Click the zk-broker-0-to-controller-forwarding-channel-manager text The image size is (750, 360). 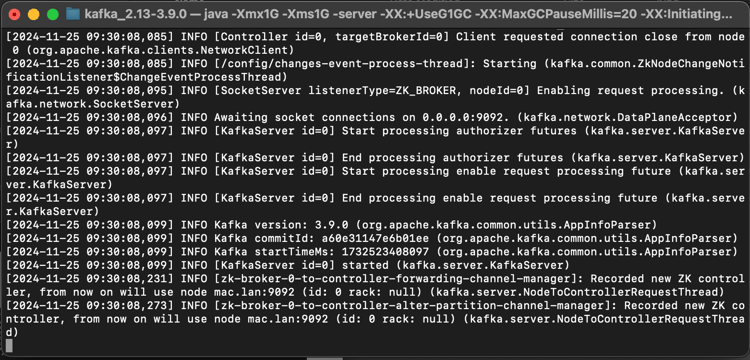click(x=397, y=278)
